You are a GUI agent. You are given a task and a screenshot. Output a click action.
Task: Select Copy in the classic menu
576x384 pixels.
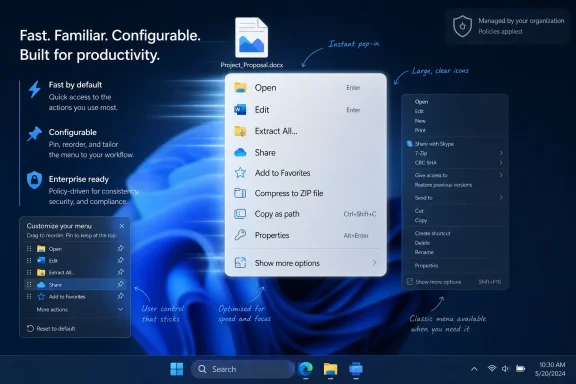(421, 220)
